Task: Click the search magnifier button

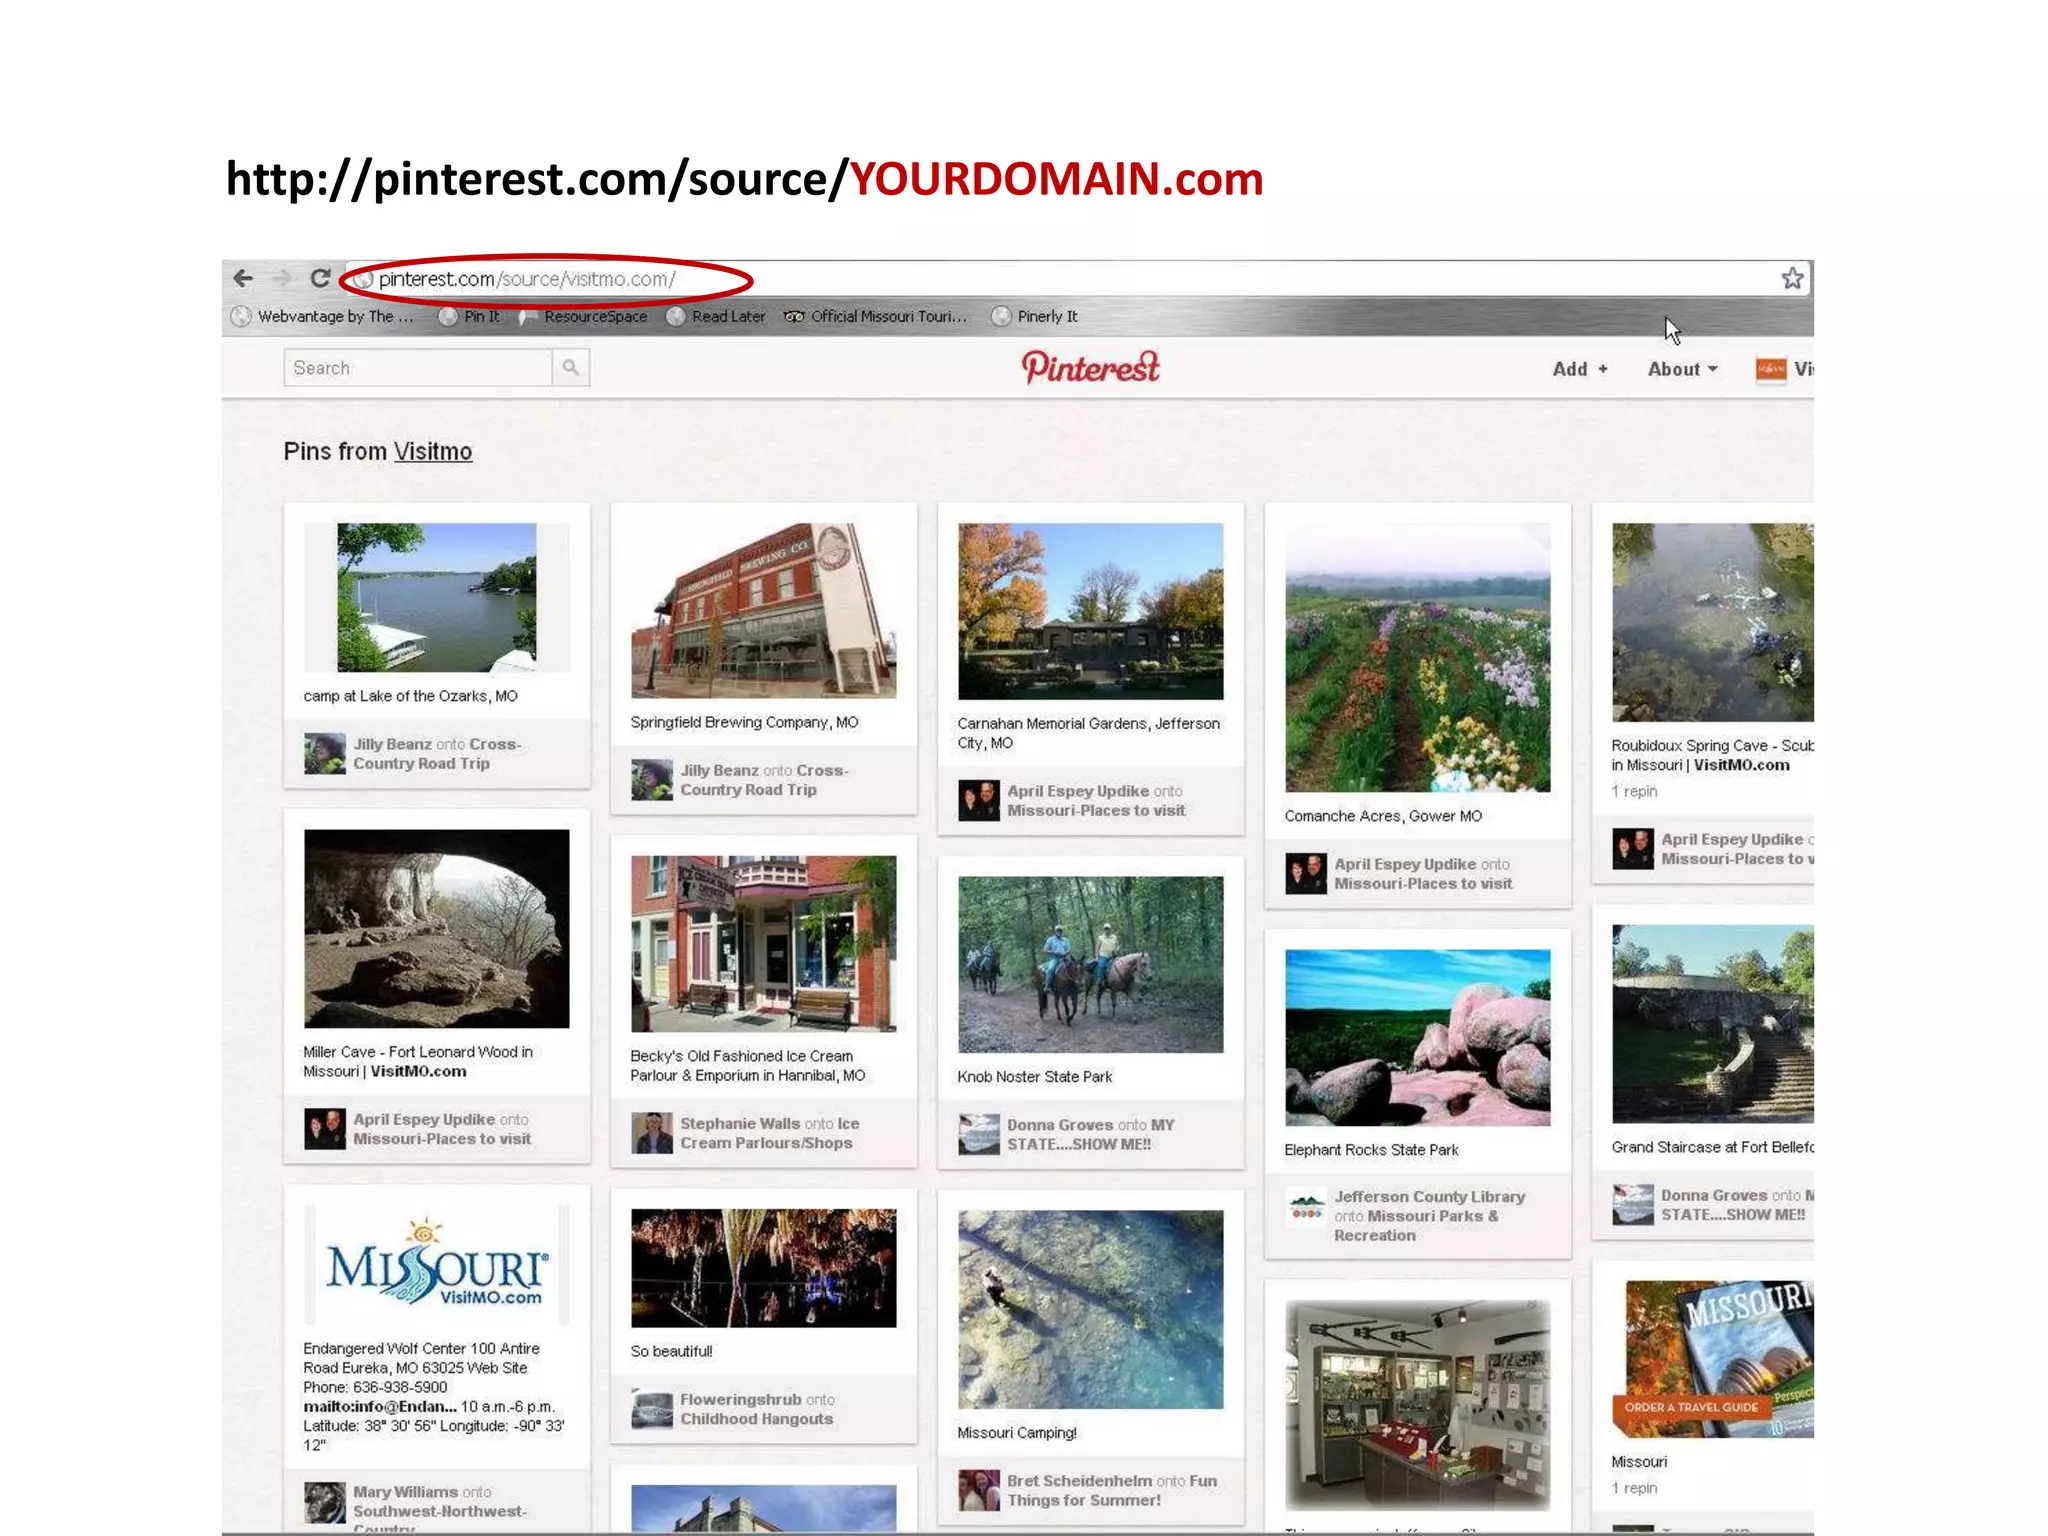Action: (x=570, y=367)
